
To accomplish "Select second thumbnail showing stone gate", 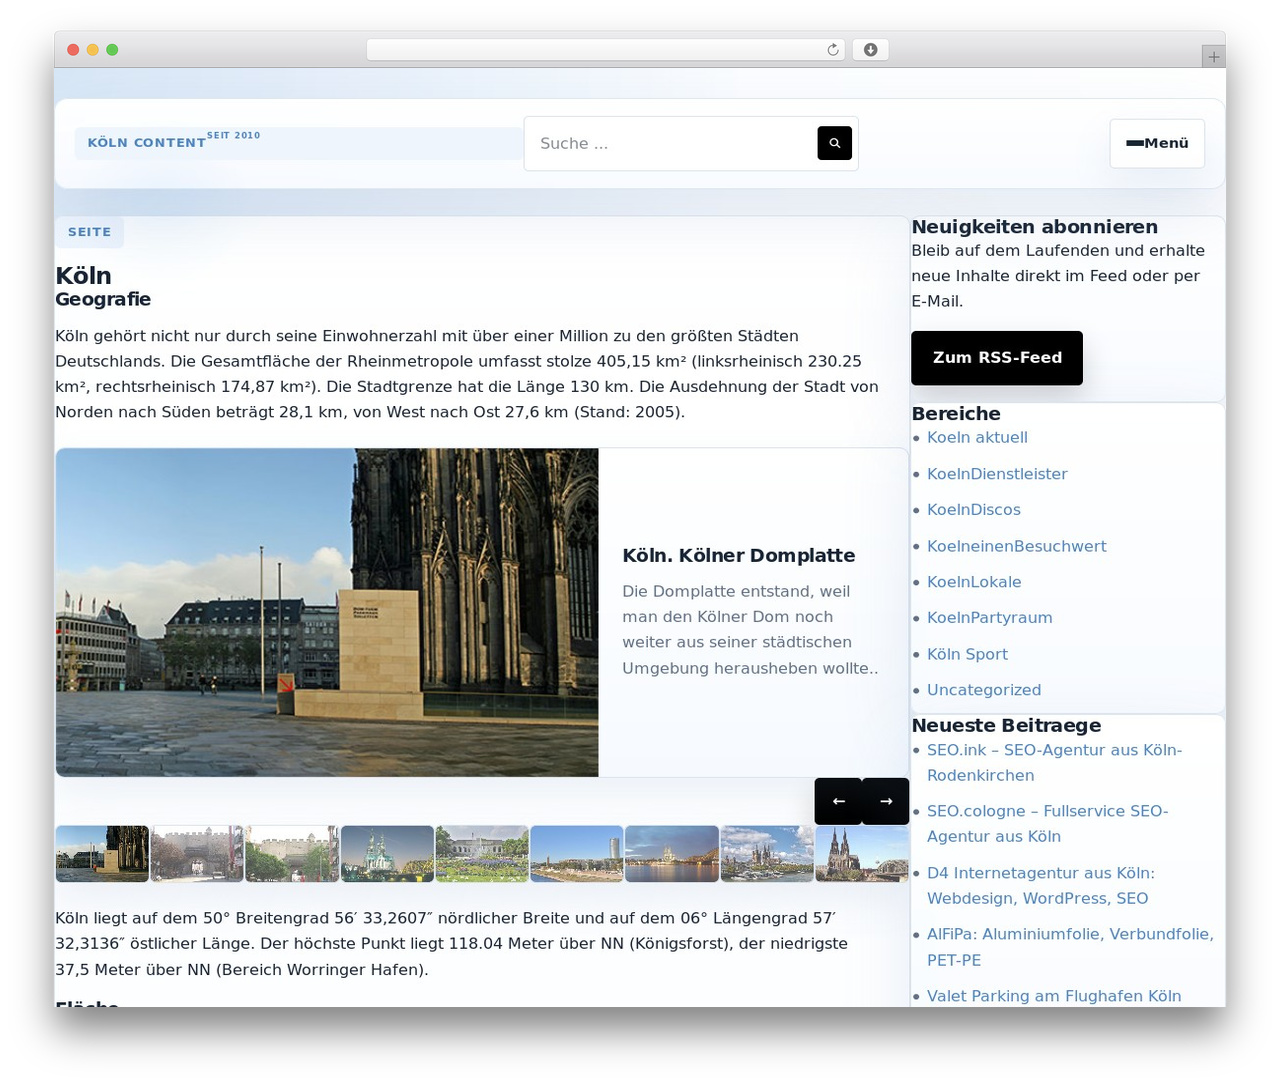I will [x=197, y=854].
